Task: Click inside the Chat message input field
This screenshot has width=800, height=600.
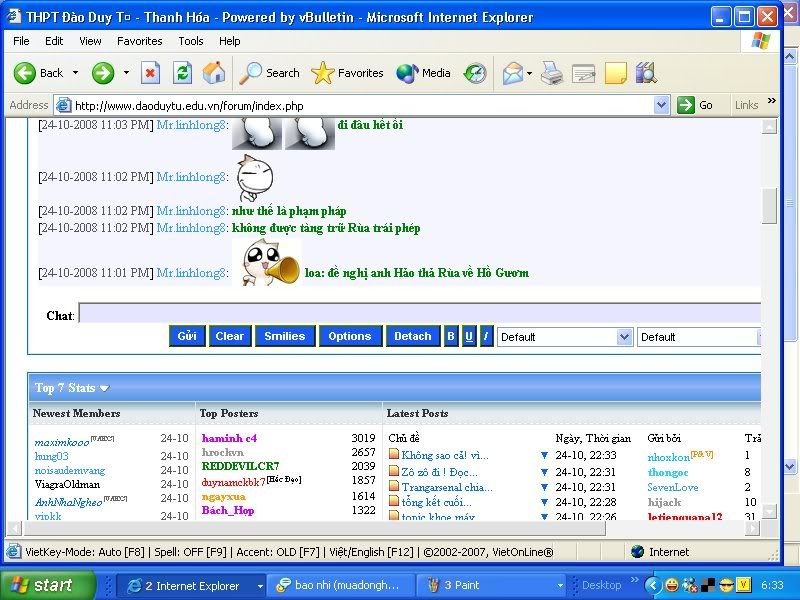Action: [x=418, y=315]
